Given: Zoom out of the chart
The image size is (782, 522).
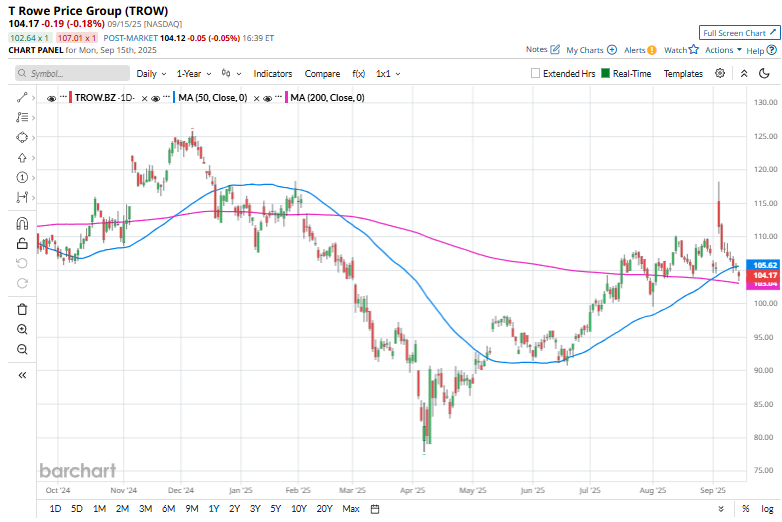Looking at the screenshot, I should point(22,349).
